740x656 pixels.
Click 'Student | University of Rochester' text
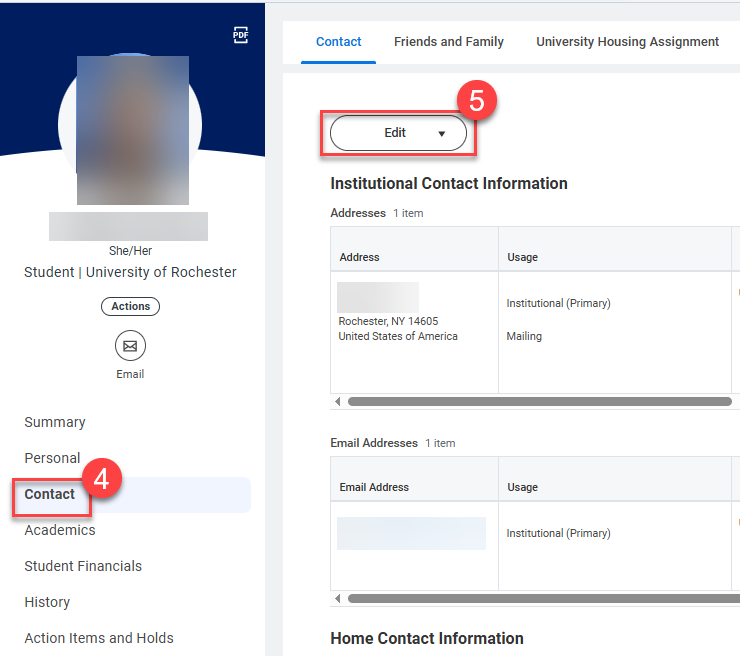[130, 272]
